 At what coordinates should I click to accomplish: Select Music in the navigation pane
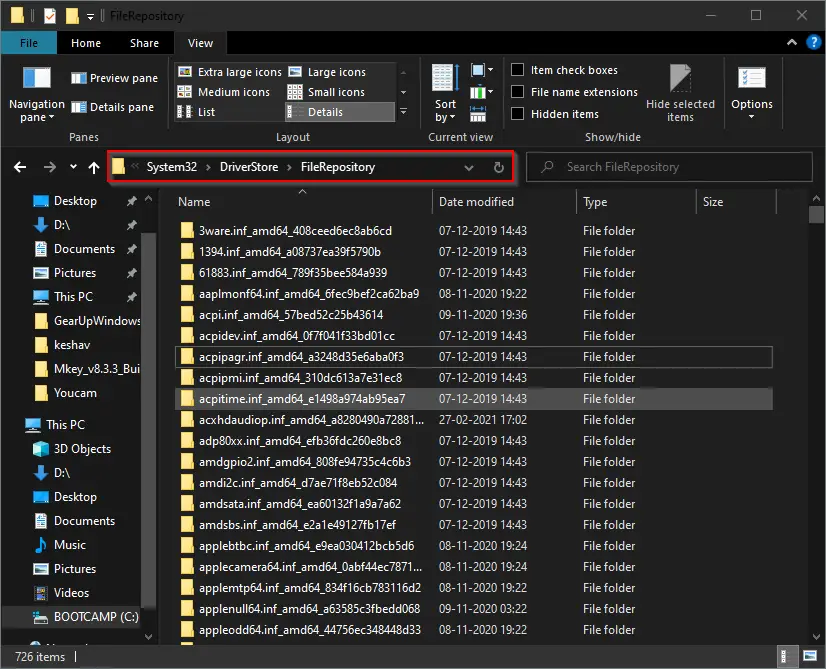point(60,545)
